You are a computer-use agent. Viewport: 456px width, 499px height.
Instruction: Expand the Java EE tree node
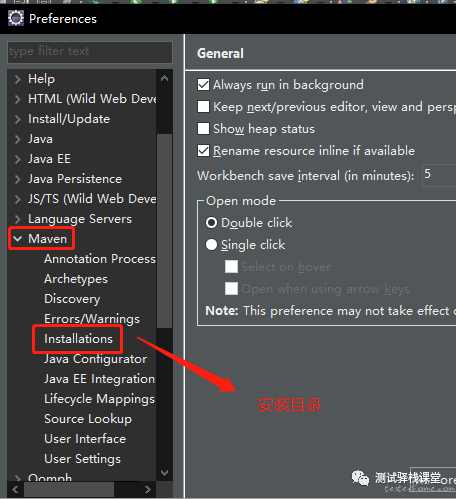[17, 159]
